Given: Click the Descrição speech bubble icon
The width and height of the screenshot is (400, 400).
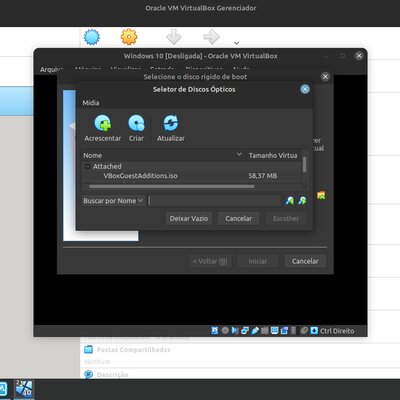Looking at the screenshot, I should (88, 374).
